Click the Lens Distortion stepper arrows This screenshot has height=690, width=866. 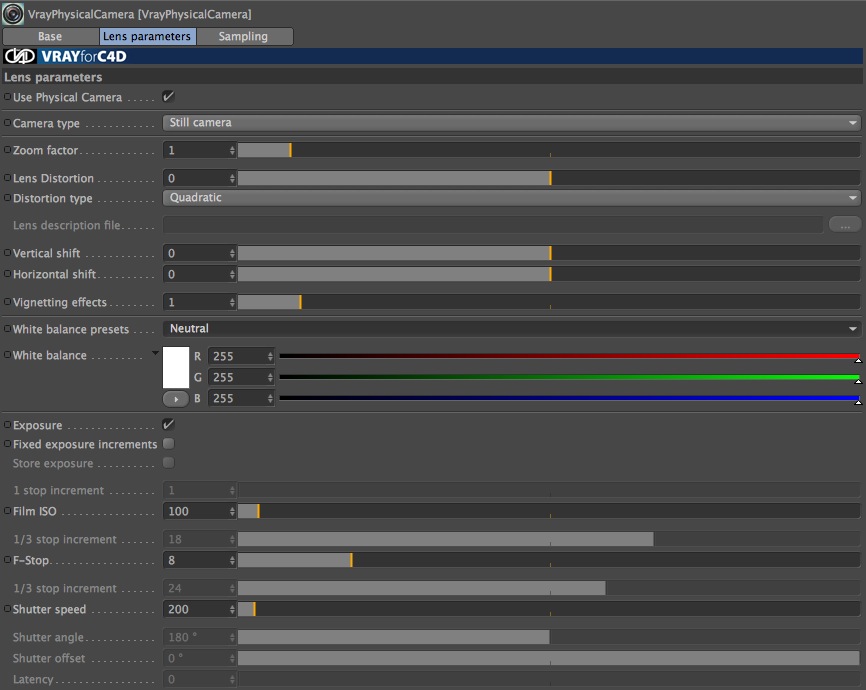[232, 178]
